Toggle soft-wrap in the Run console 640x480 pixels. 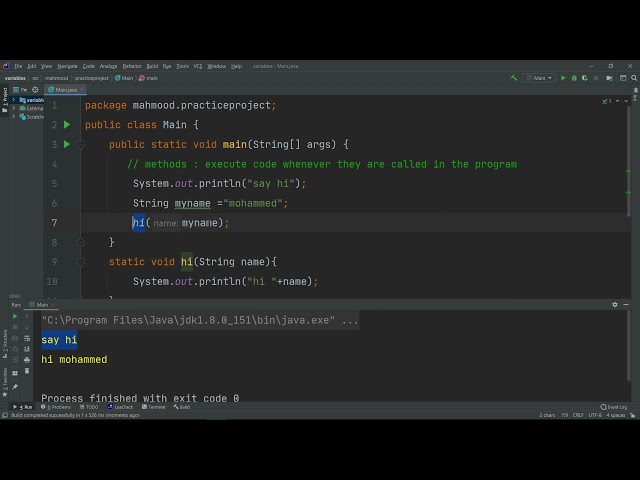click(27, 338)
